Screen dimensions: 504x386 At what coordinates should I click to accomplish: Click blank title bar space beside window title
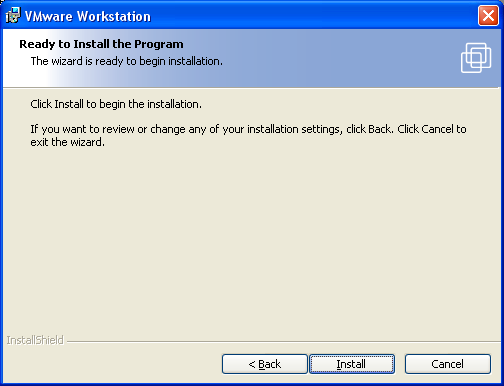click(x=313, y=16)
